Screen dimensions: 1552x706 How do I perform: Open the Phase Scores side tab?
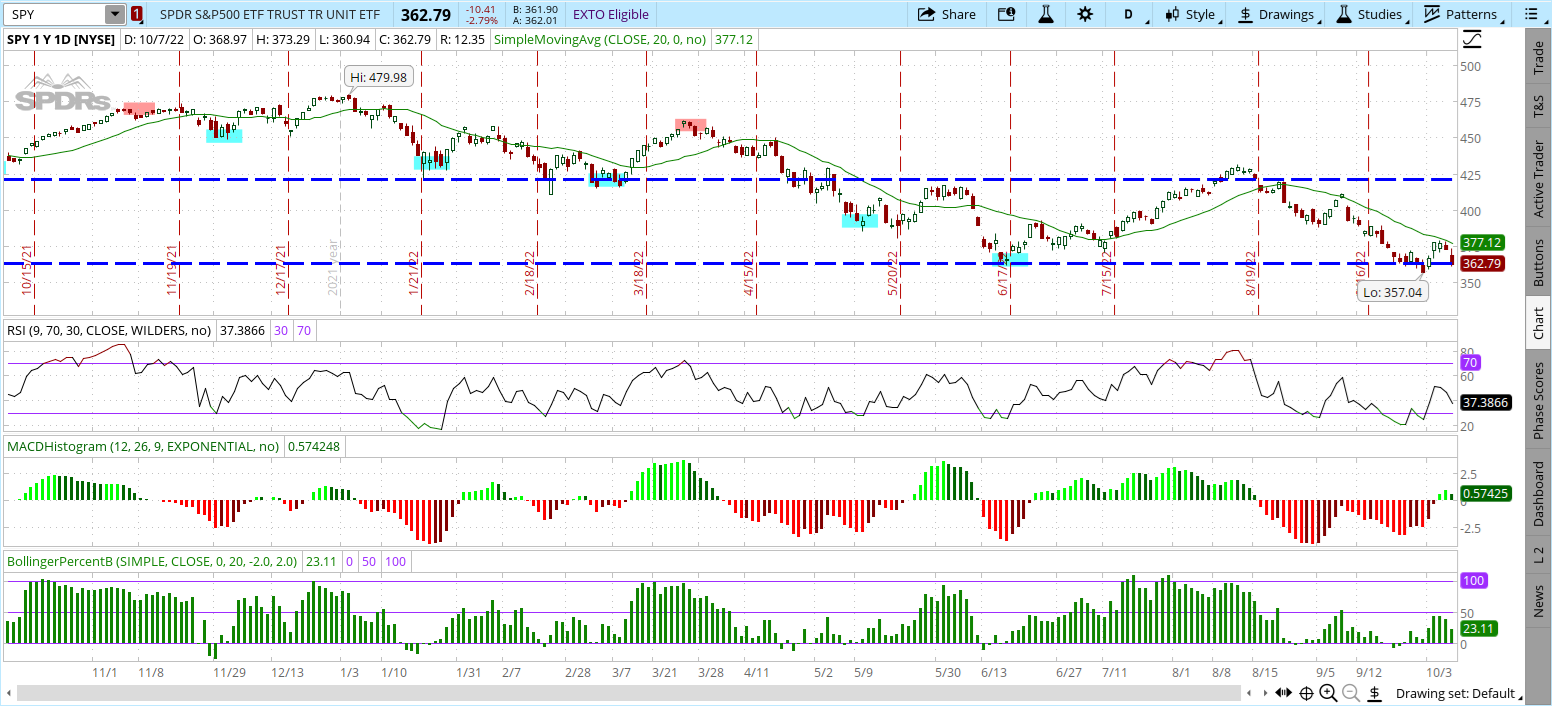(x=1539, y=400)
